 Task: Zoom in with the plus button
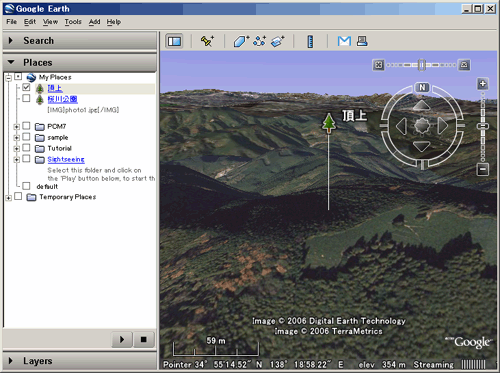(x=482, y=84)
